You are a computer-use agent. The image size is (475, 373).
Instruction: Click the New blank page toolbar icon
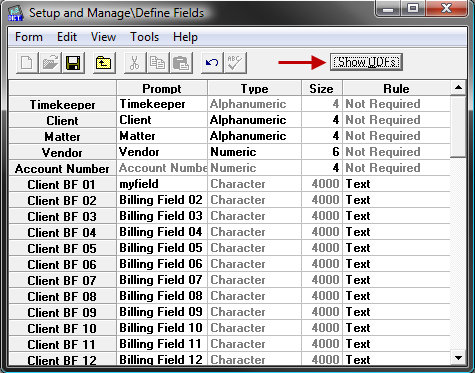tap(27, 63)
